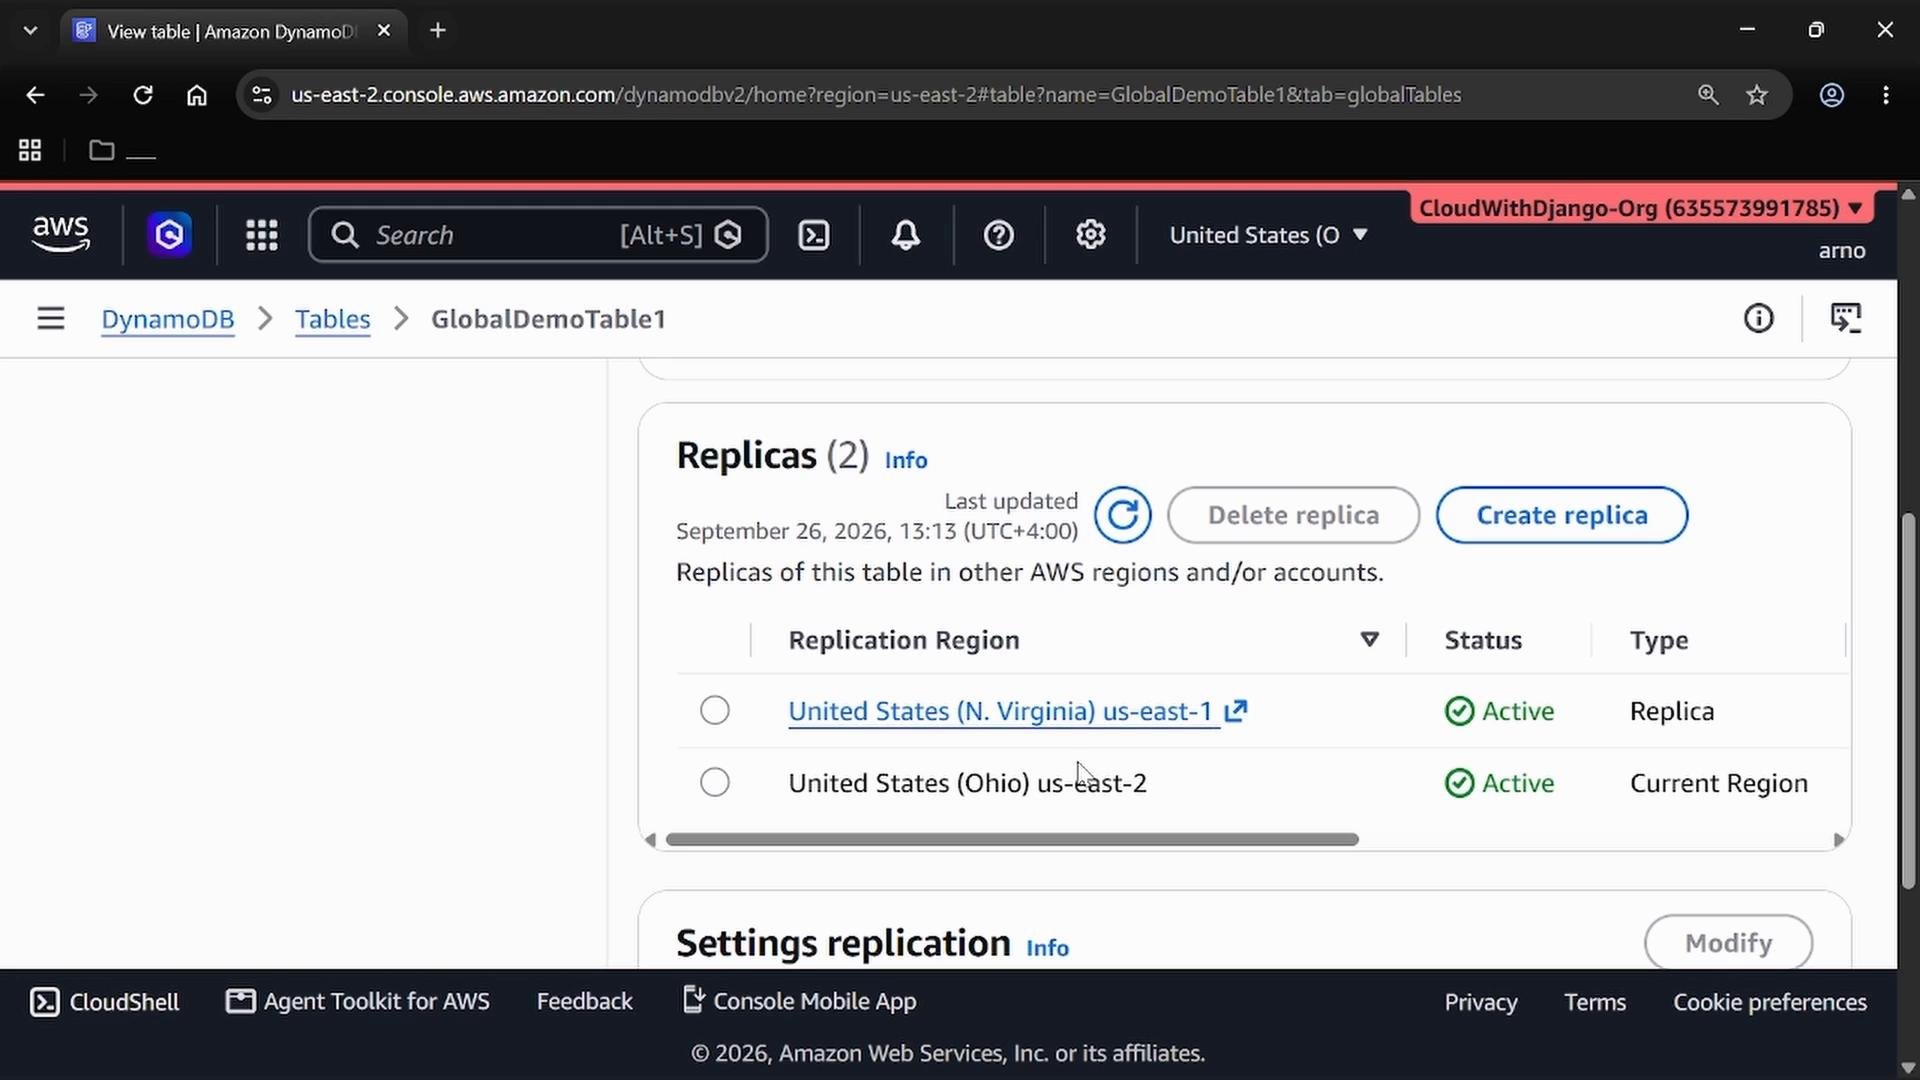View site information icon in address bar

click(x=262, y=95)
